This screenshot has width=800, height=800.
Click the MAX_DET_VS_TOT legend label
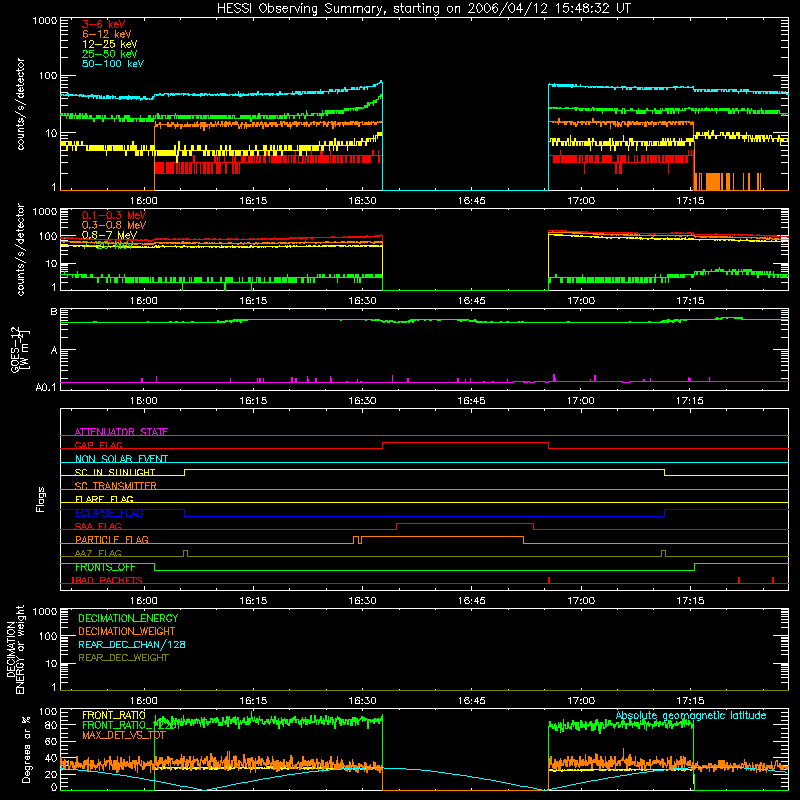[x=124, y=735]
